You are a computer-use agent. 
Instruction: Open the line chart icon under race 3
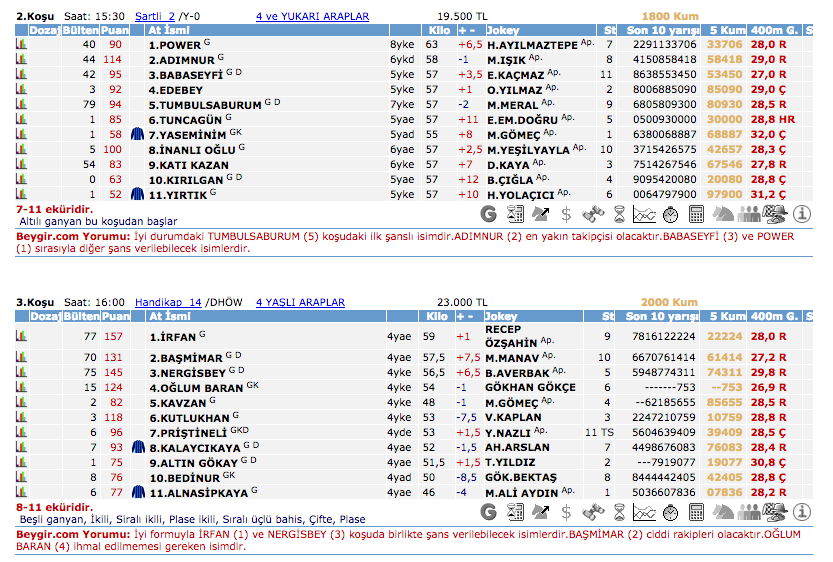(x=645, y=512)
